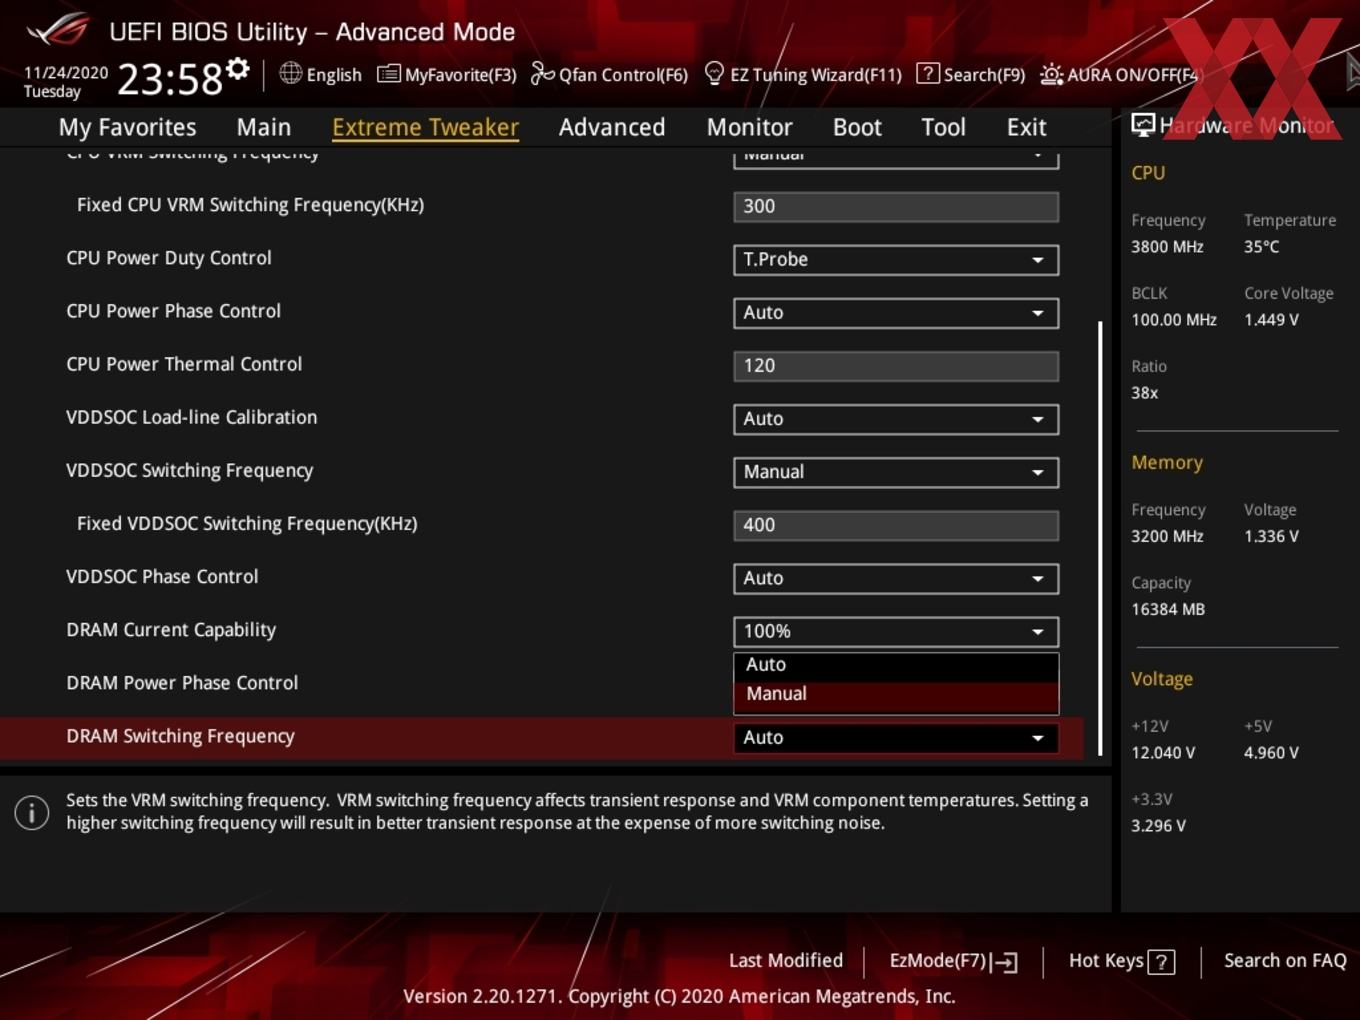Click the Hardware Monitor screen icon
The width and height of the screenshot is (1360, 1020).
(x=1143, y=125)
